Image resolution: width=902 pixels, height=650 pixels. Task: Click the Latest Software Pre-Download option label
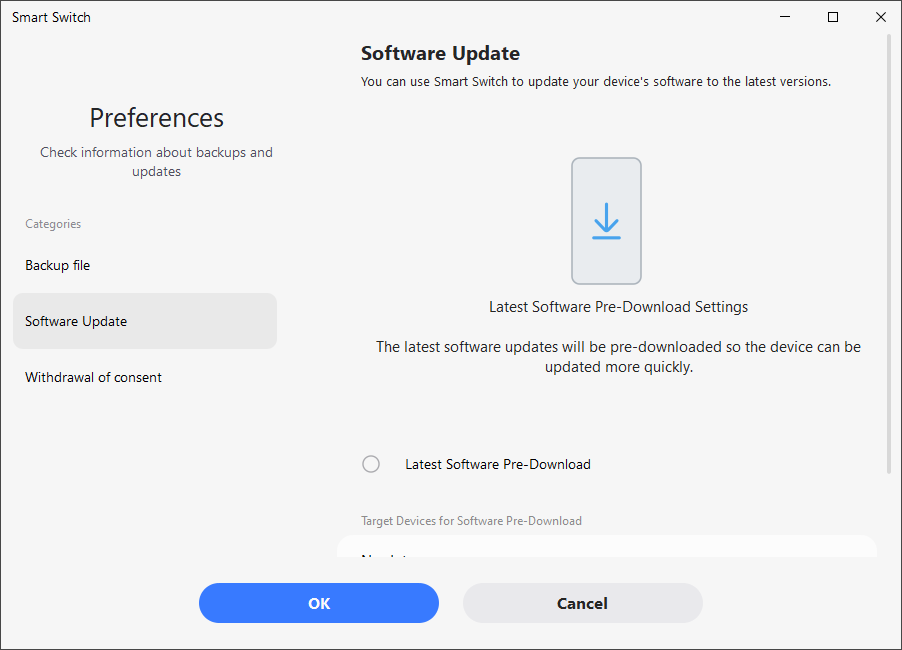(x=498, y=464)
